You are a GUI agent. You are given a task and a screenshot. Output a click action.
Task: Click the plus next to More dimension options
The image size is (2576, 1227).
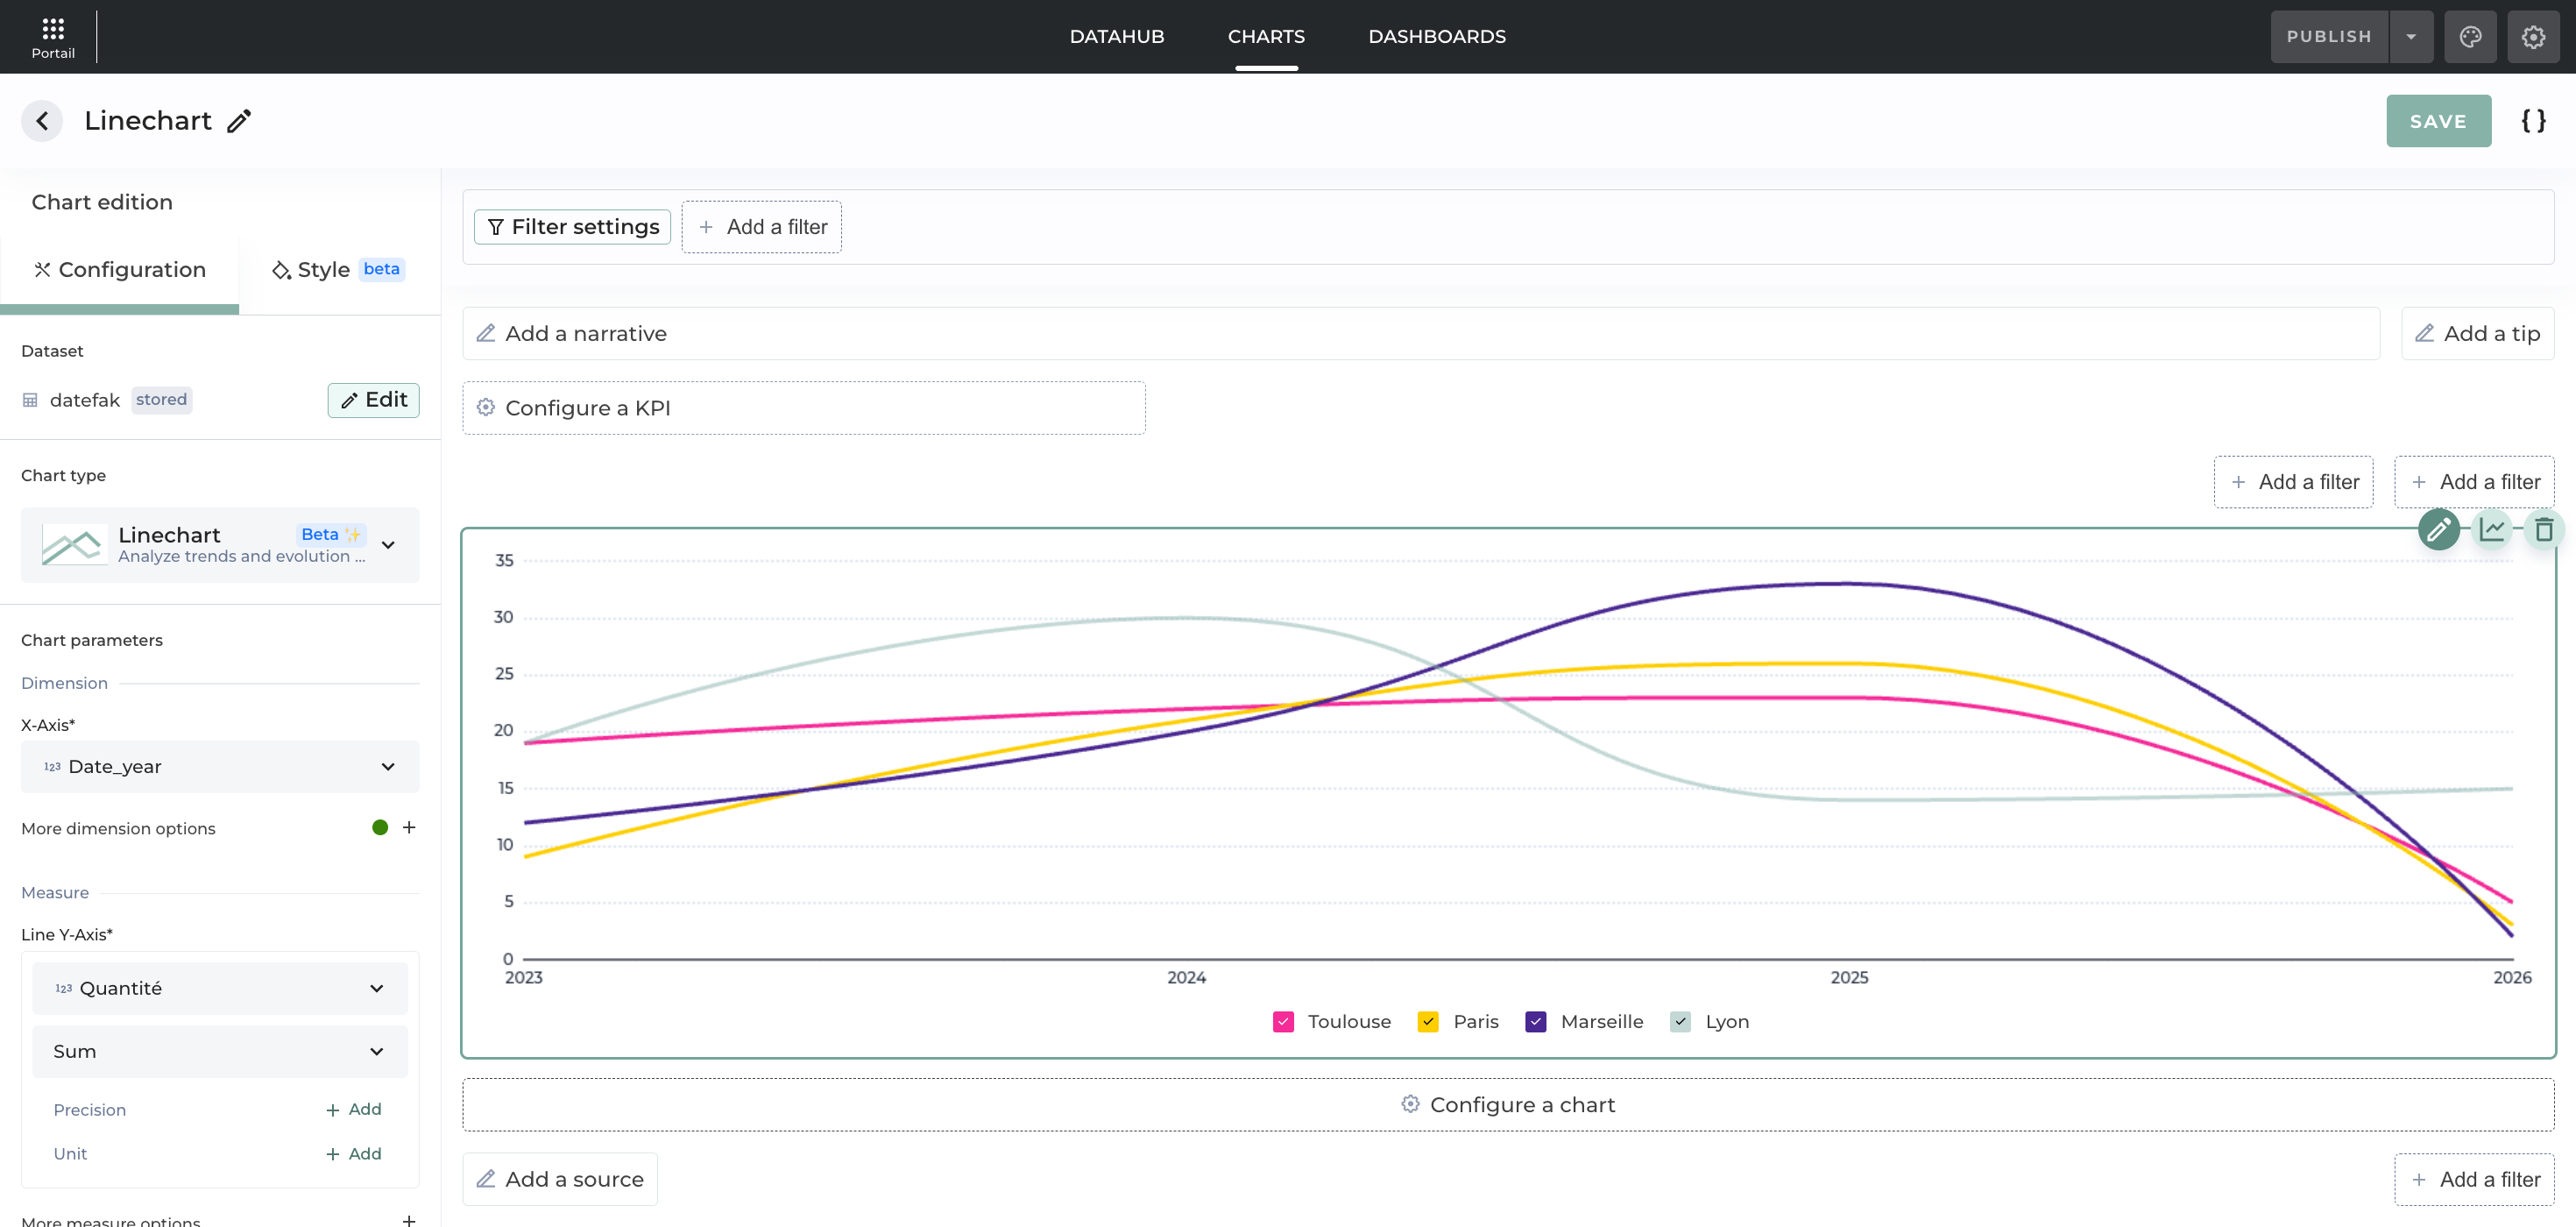click(409, 827)
